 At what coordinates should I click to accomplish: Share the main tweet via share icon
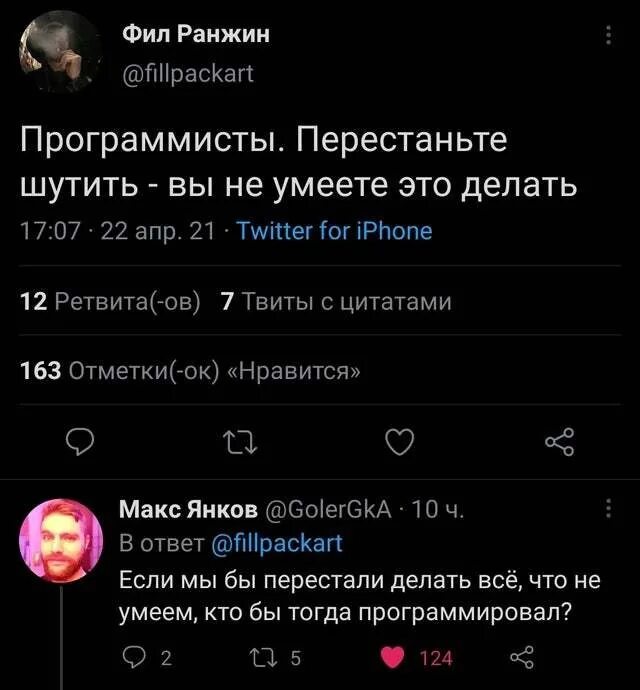click(x=561, y=439)
